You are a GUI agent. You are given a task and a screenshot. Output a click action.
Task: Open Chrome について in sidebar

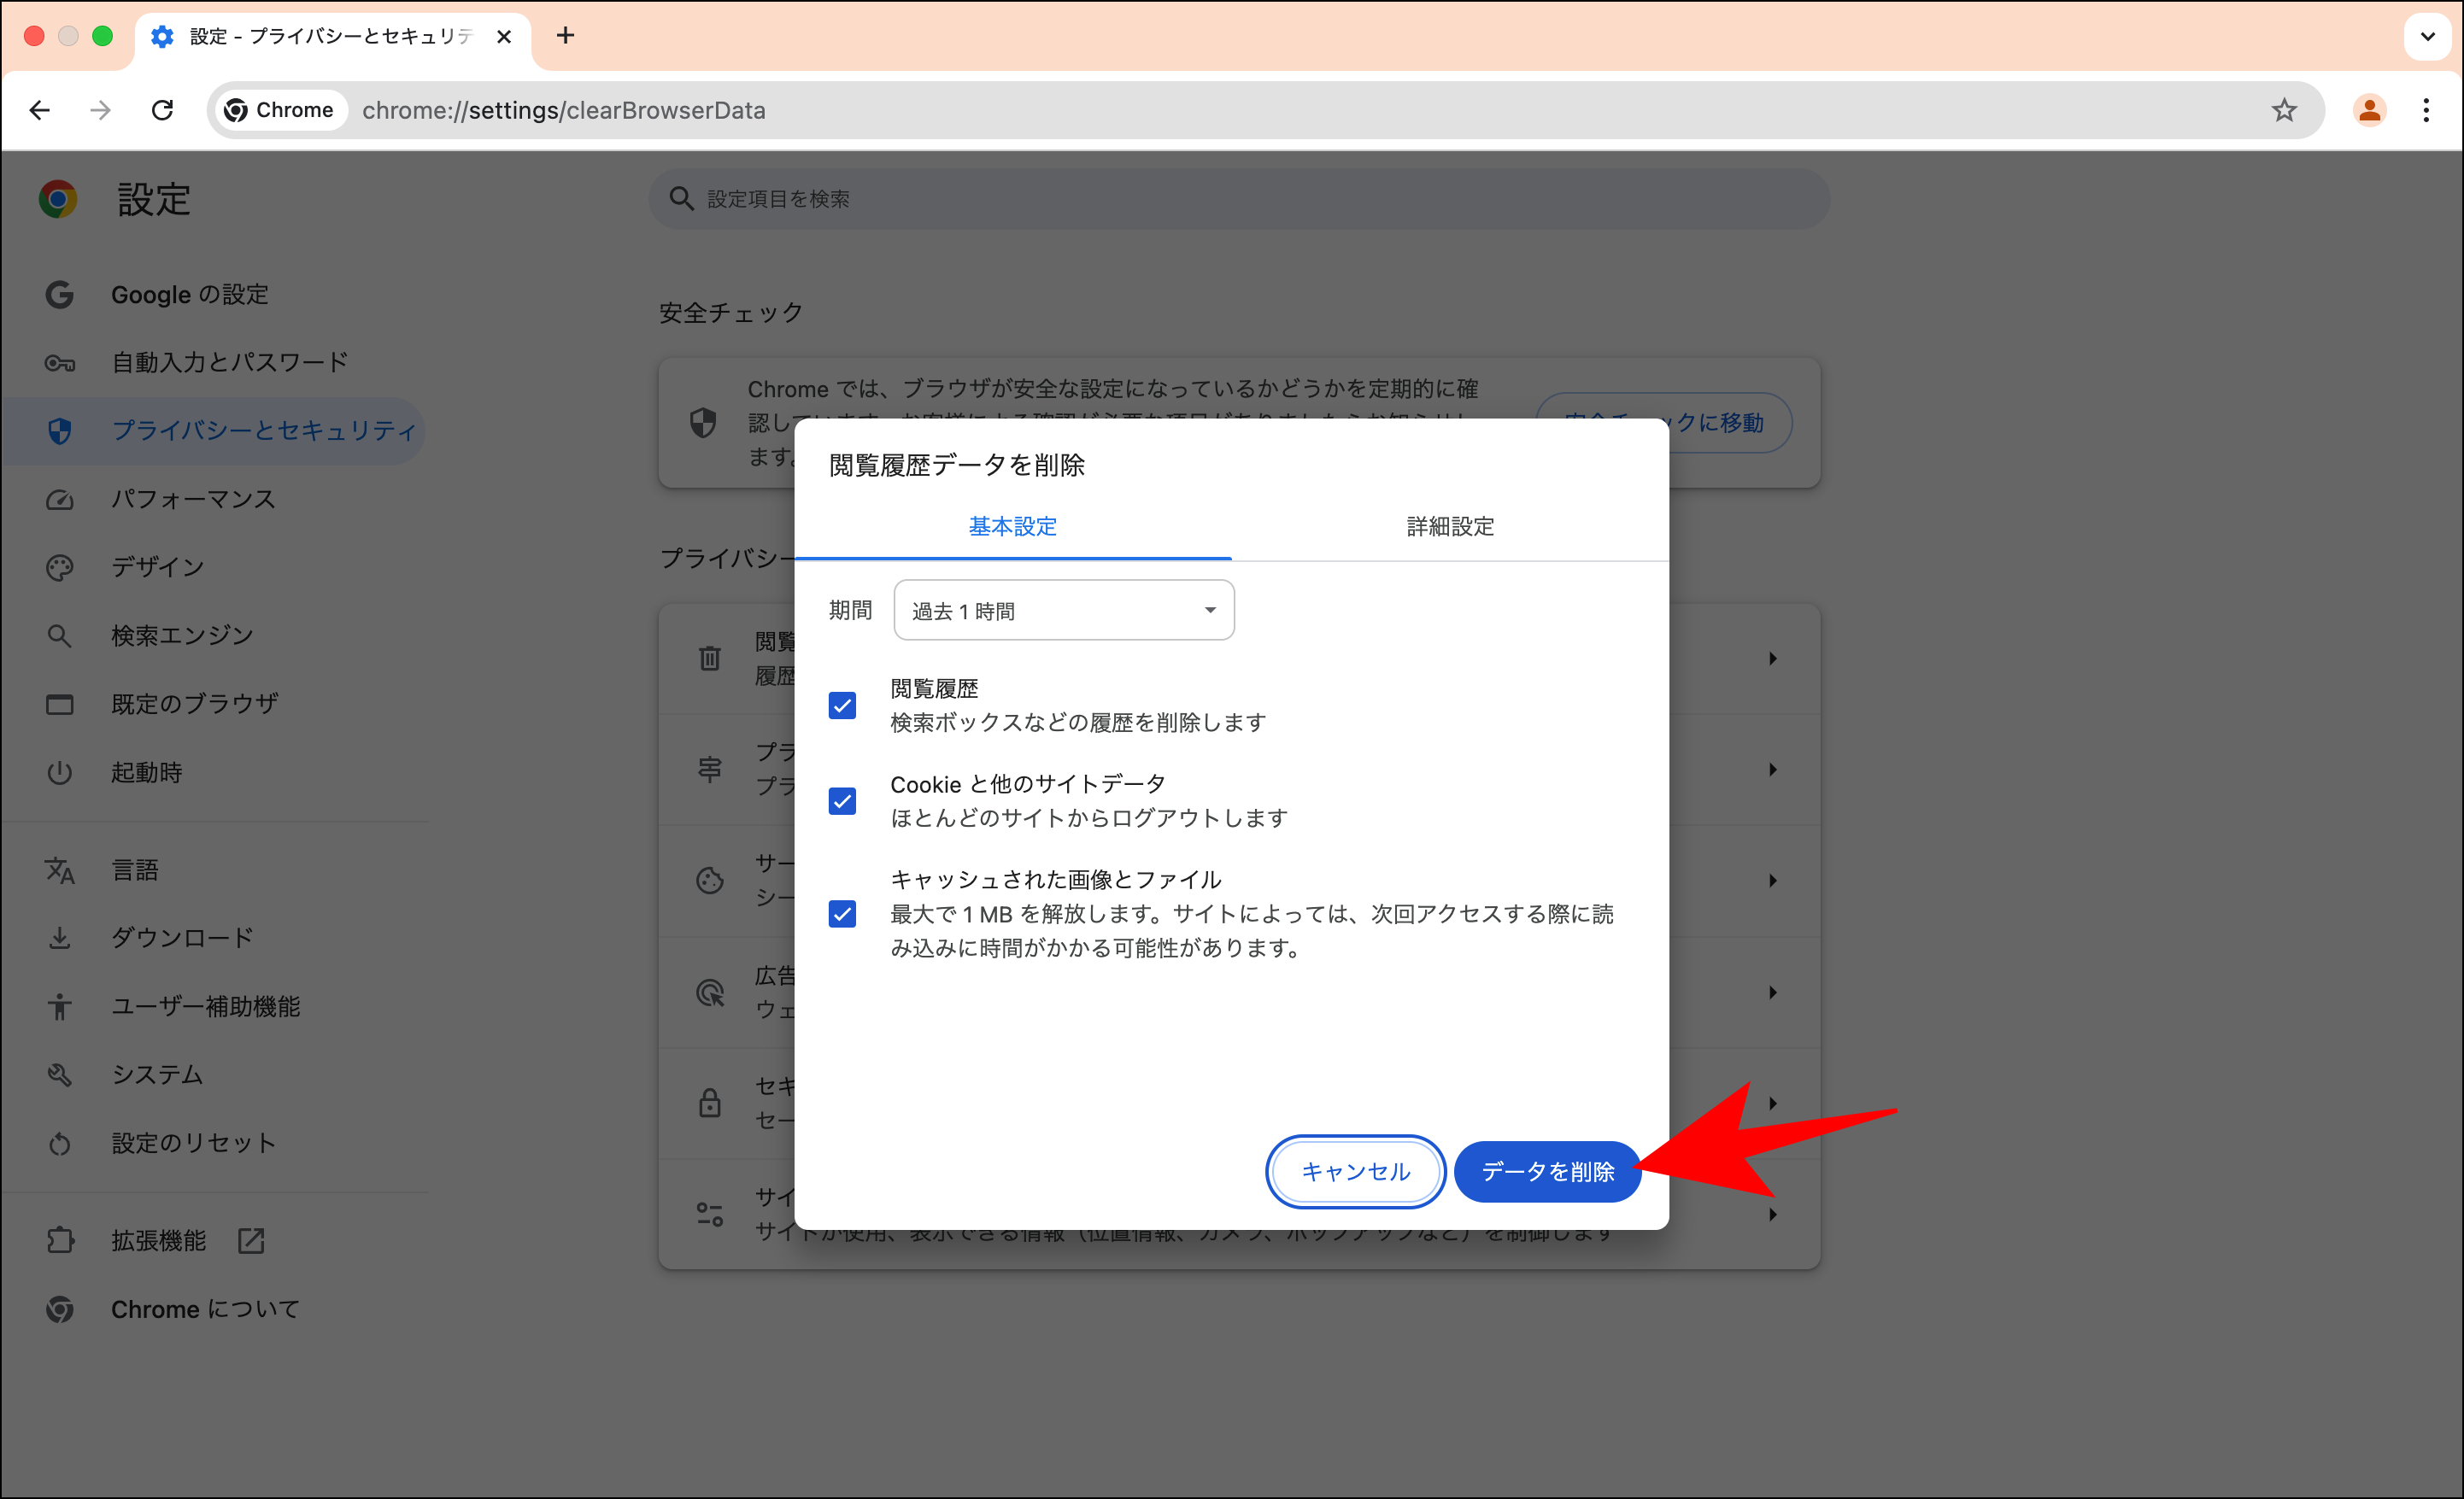point(215,1309)
